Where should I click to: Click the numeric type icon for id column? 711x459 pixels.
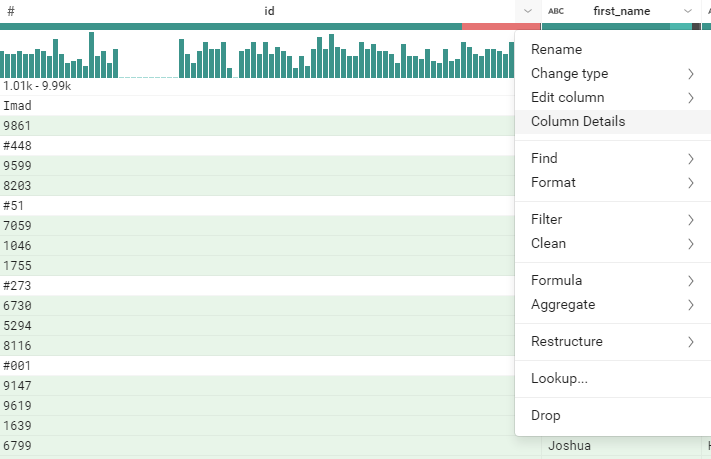10,10
